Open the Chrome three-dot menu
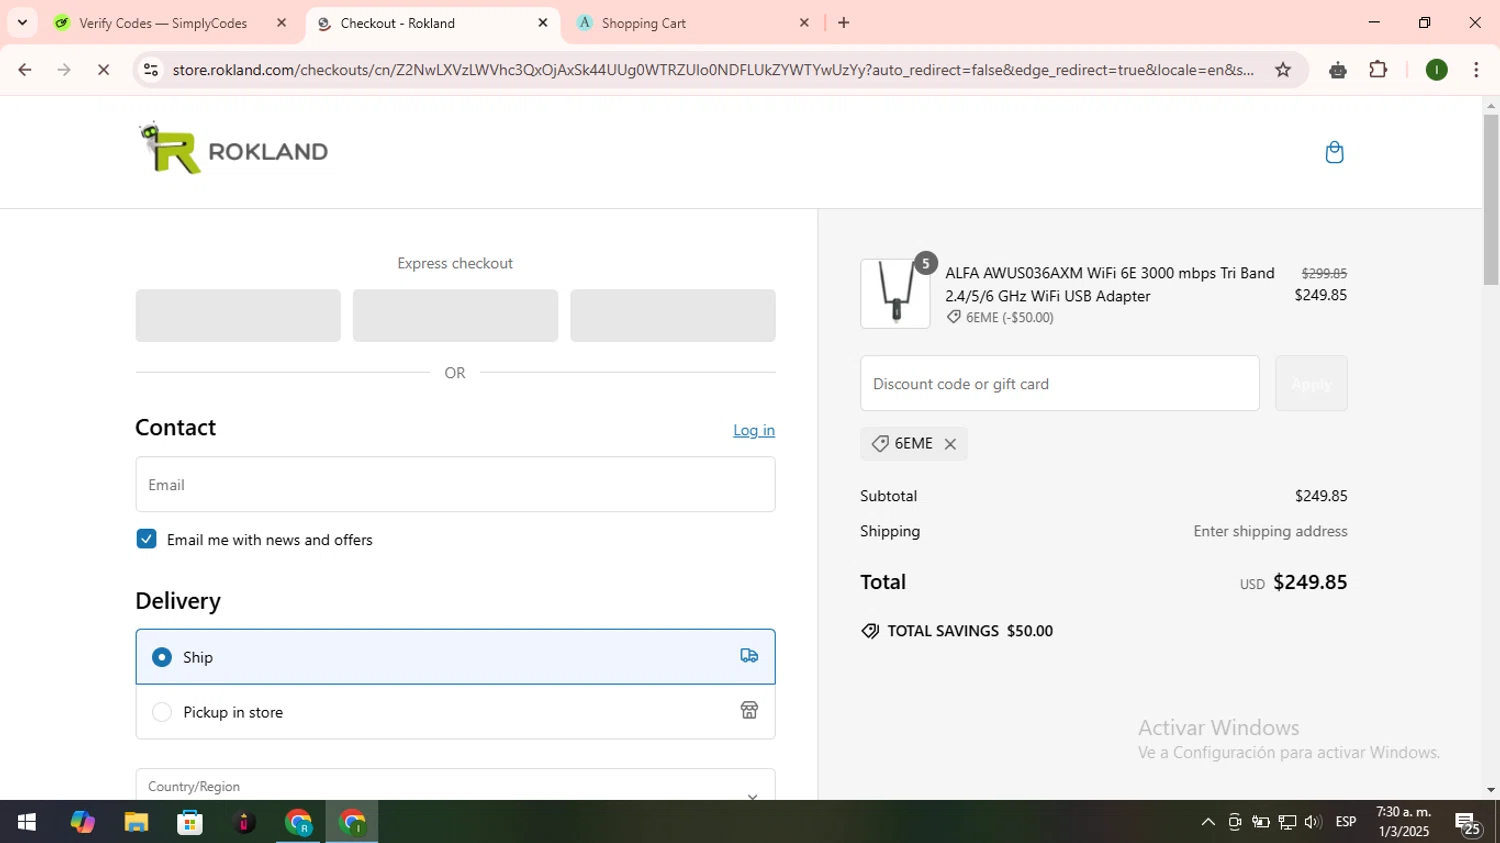Image resolution: width=1500 pixels, height=843 pixels. pos(1476,69)
